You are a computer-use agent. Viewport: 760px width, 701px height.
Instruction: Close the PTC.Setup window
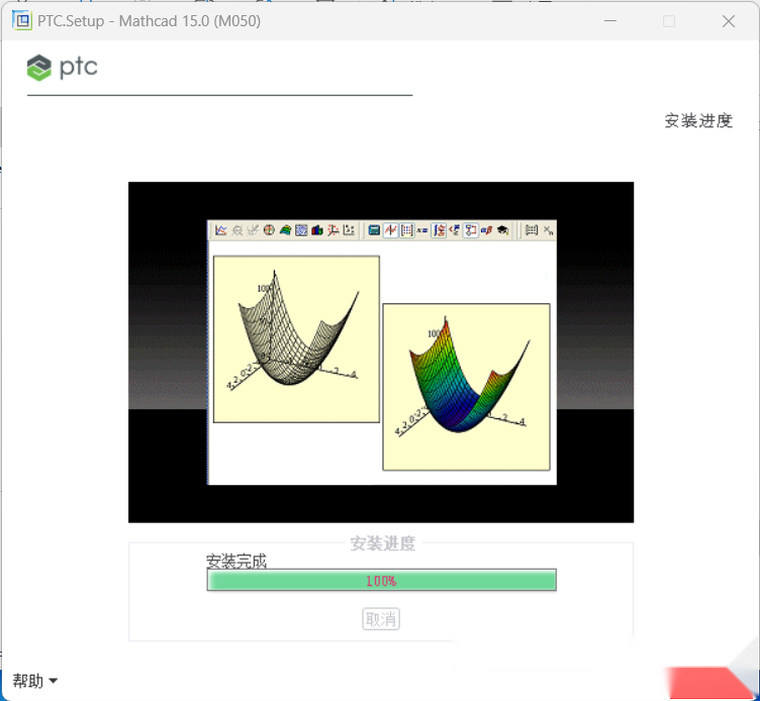(728, 21)
